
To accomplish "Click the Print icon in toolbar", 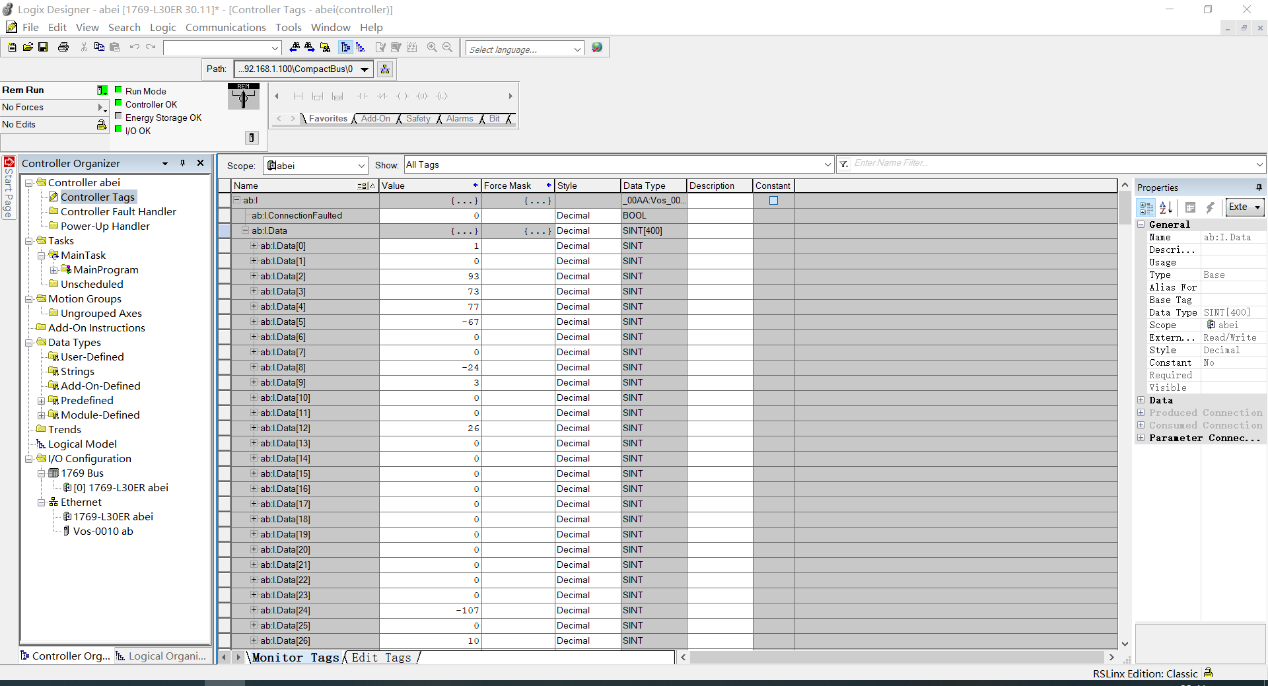I will pos(63,47).
